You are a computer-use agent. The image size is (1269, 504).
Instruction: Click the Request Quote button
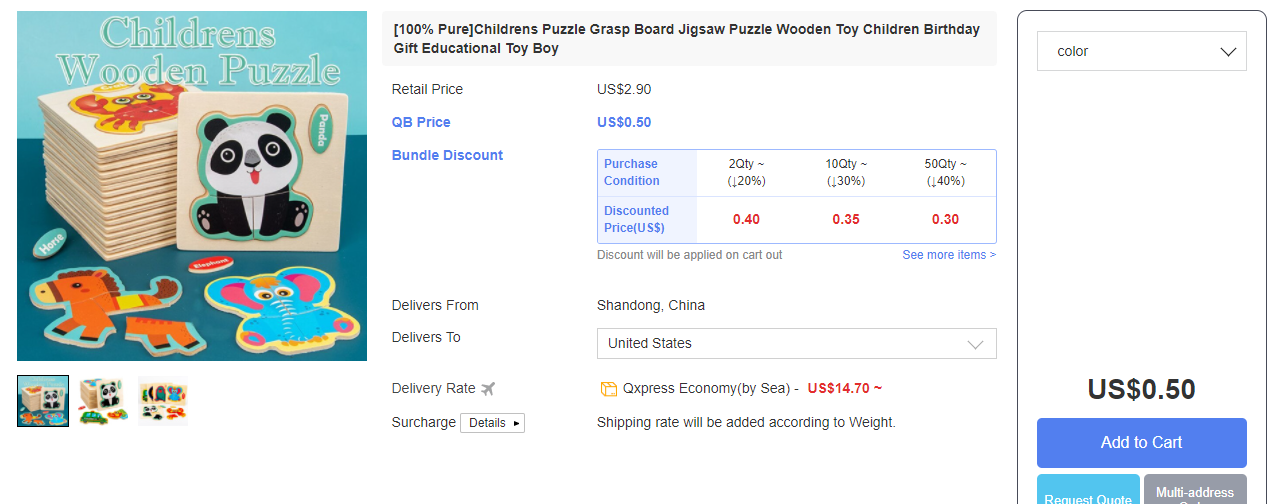click(1088, 490)
